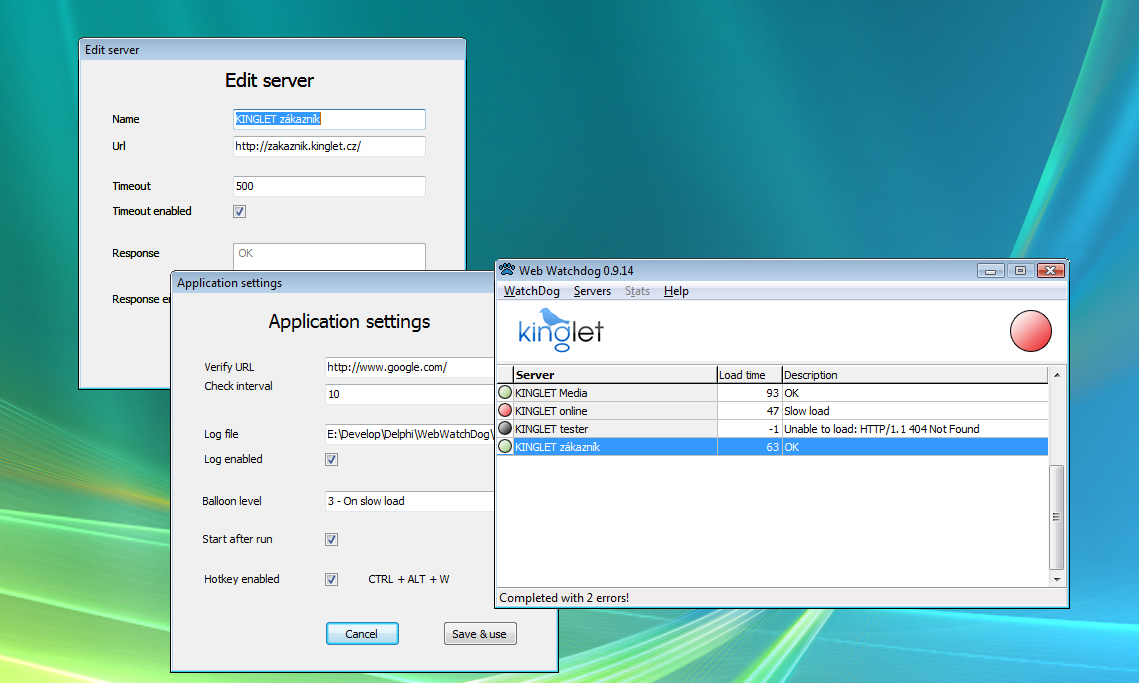Click green status icon of KINGLET Media row
This screenshot has width=1139, height=683.
click(x=506, y=392)
